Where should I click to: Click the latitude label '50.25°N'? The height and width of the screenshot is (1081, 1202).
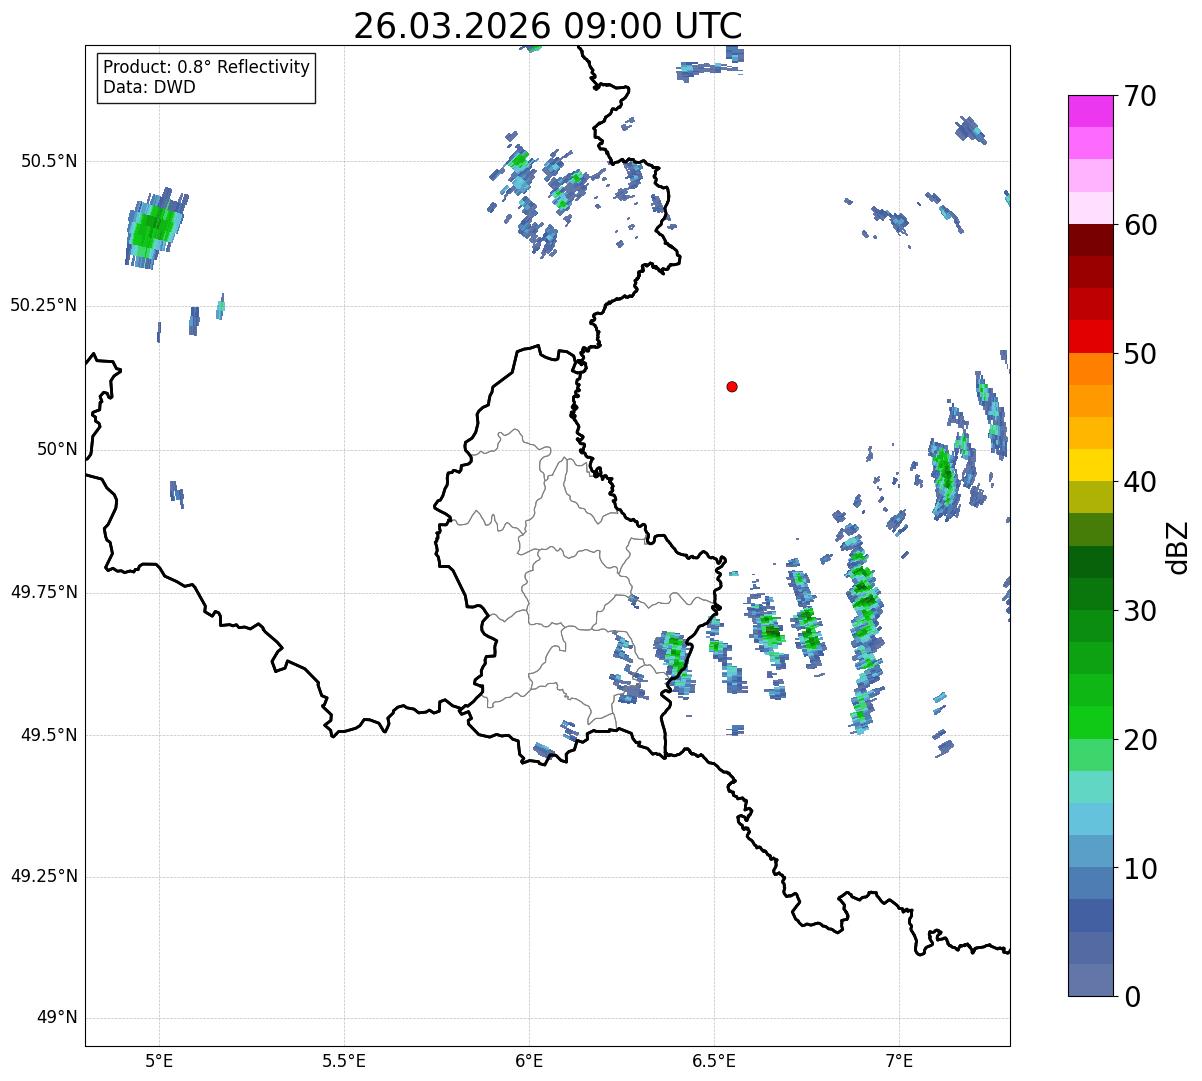pyautogui.click(x=44, y=305)
